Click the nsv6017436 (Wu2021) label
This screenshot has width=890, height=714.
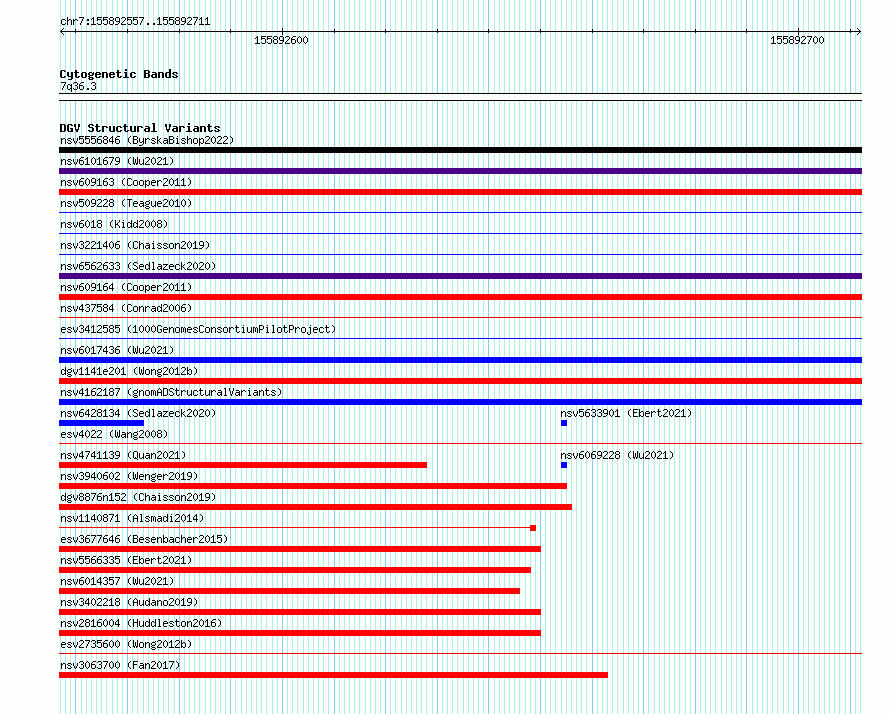(117, 350)
